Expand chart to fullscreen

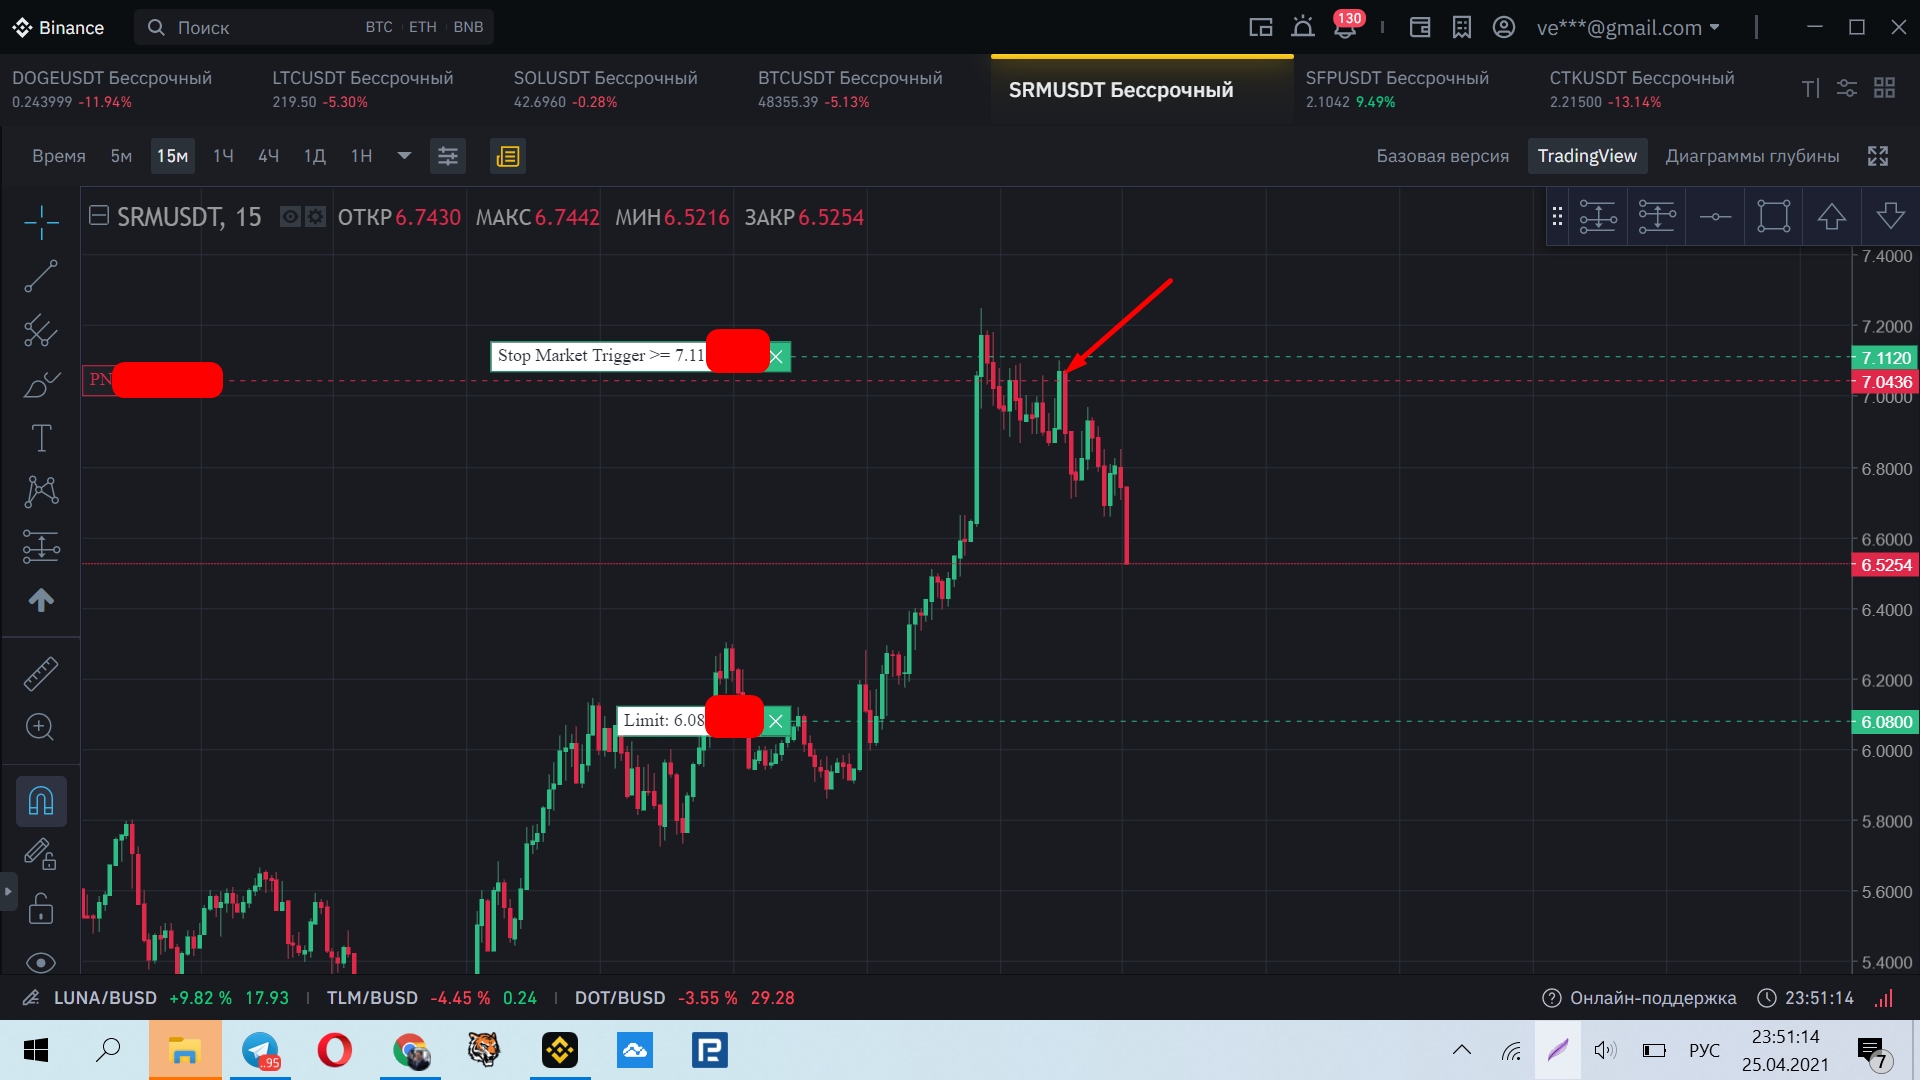1878,156
